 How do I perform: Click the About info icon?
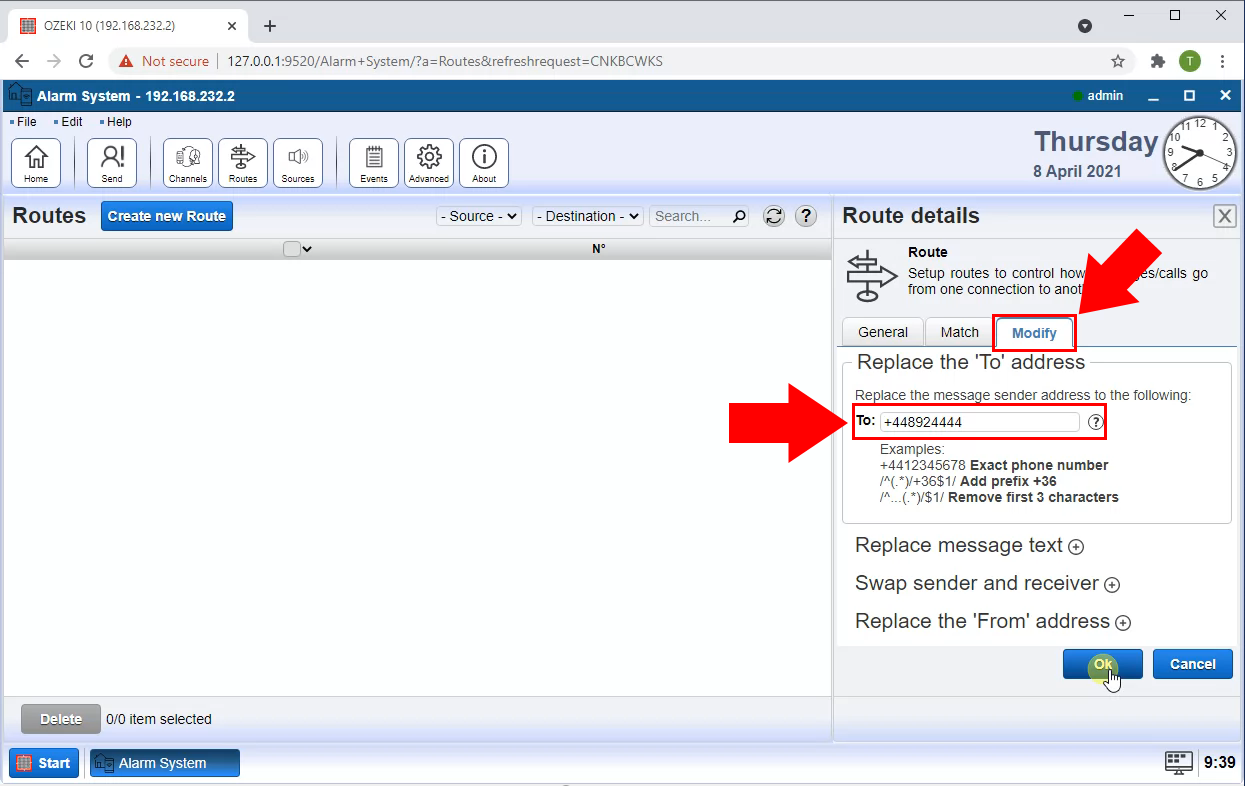tap(484, 162)
